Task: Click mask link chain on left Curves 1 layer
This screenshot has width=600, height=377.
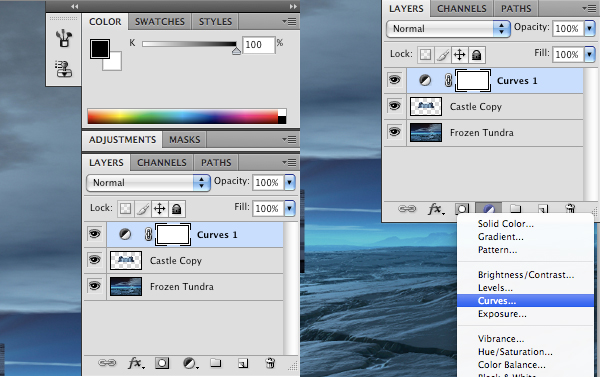Action: click(x=148, y=234)
